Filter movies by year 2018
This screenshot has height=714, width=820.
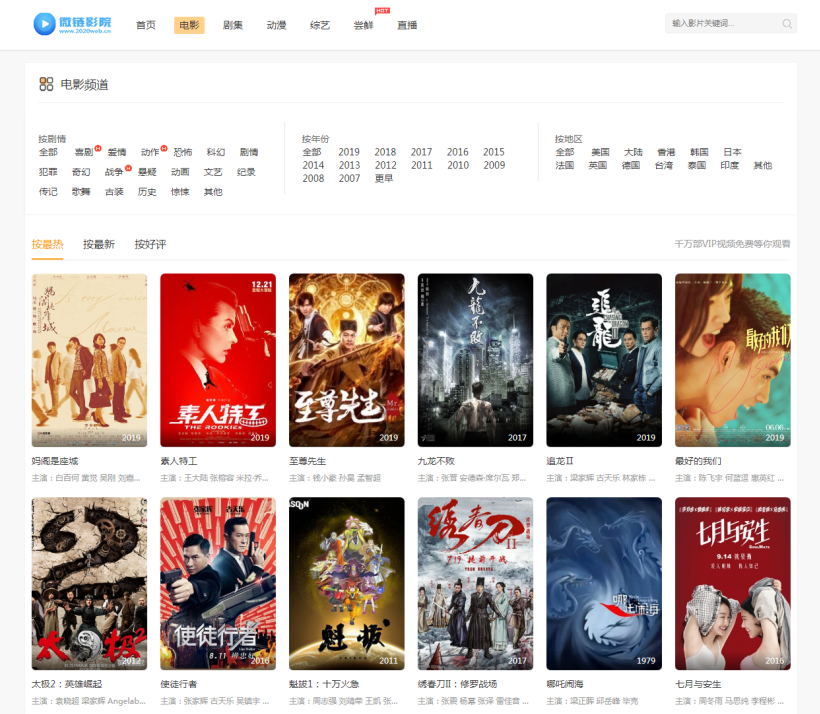(x=385, y=153)
